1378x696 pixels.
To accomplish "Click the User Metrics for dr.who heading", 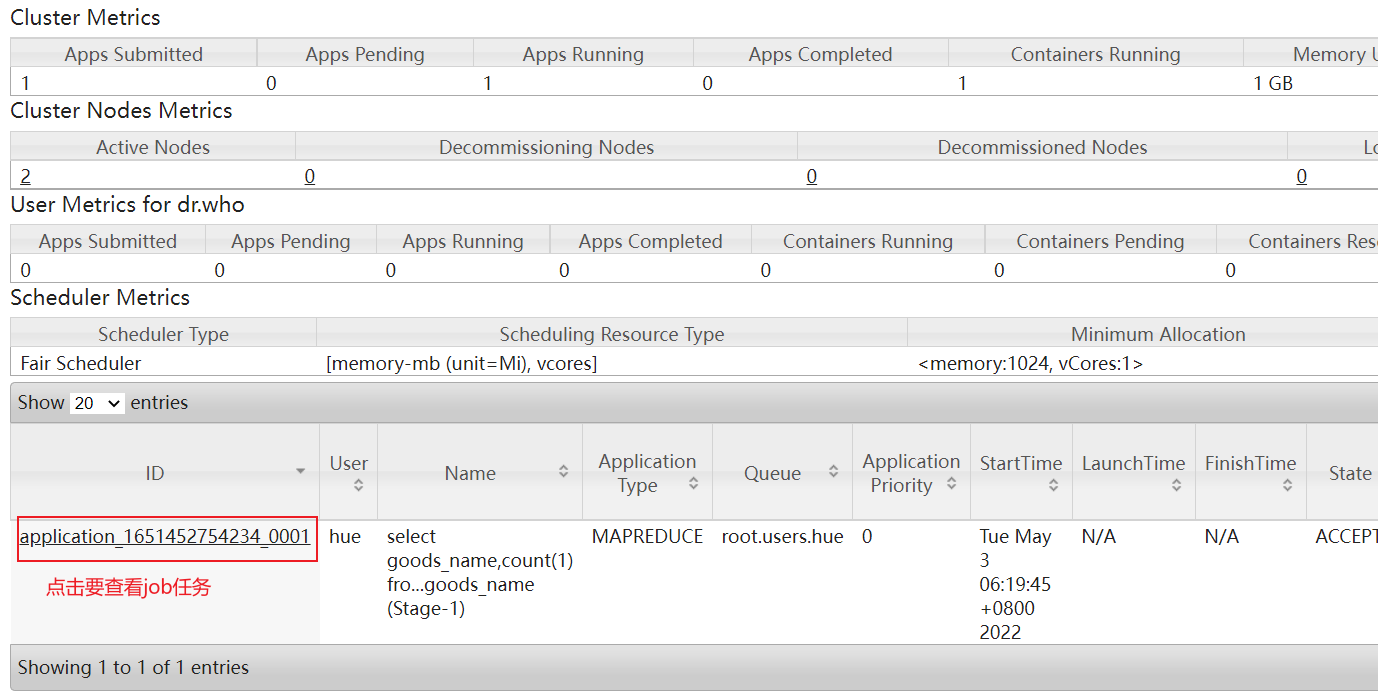I will 127,205.
